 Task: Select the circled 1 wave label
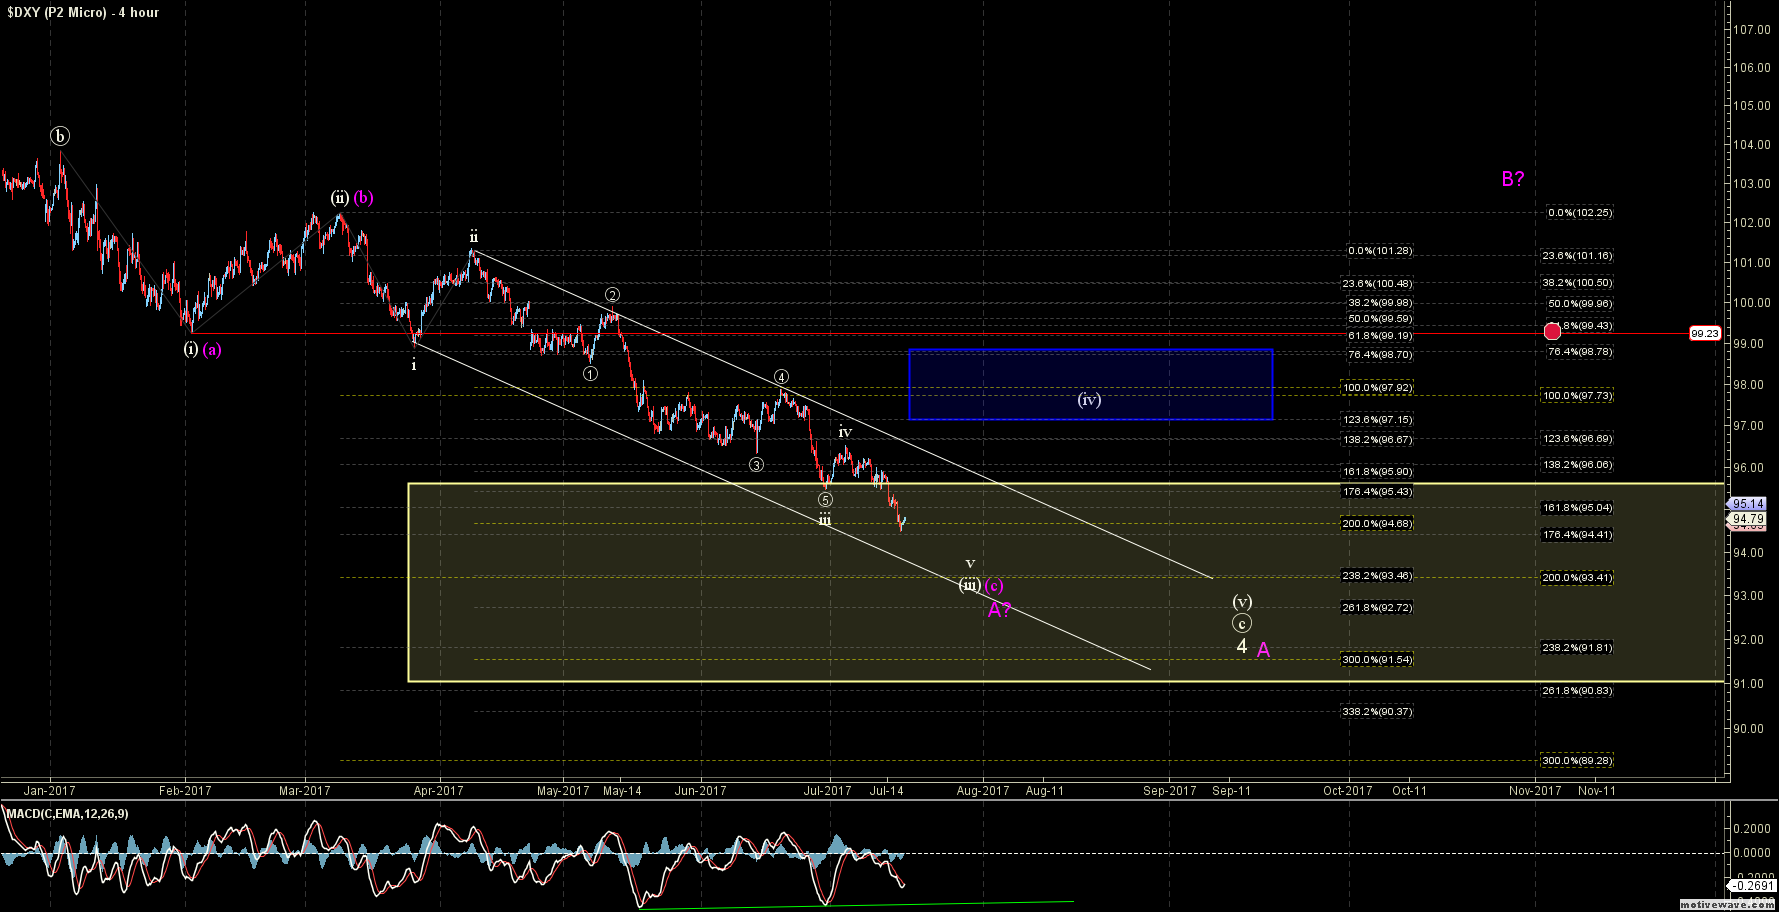(x=591, y=373)
